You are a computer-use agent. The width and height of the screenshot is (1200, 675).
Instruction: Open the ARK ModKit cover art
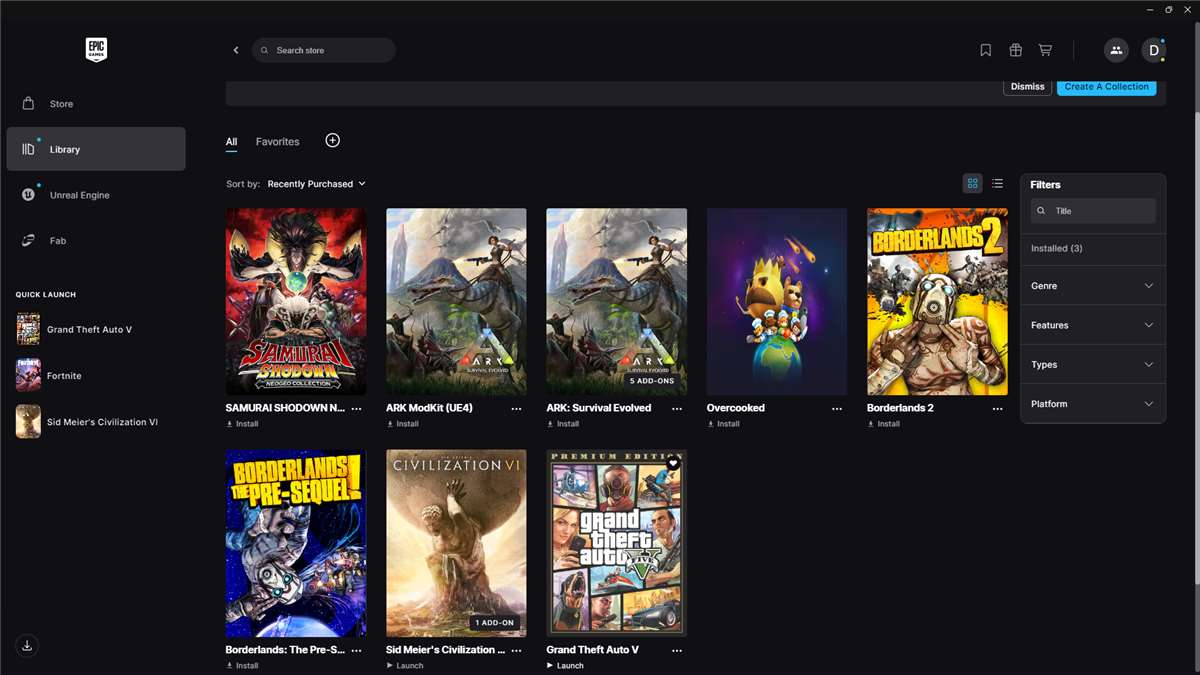(456, 302)
